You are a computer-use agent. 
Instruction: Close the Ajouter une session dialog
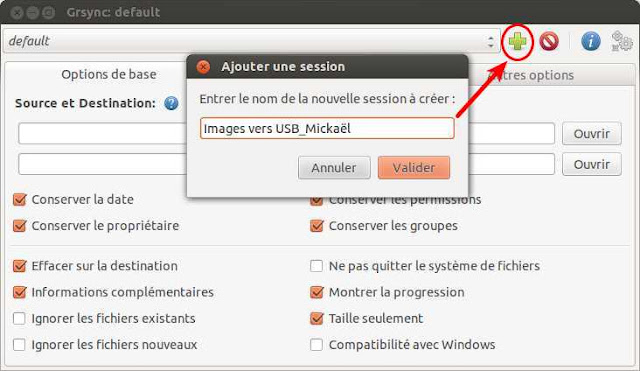[203, 67]
